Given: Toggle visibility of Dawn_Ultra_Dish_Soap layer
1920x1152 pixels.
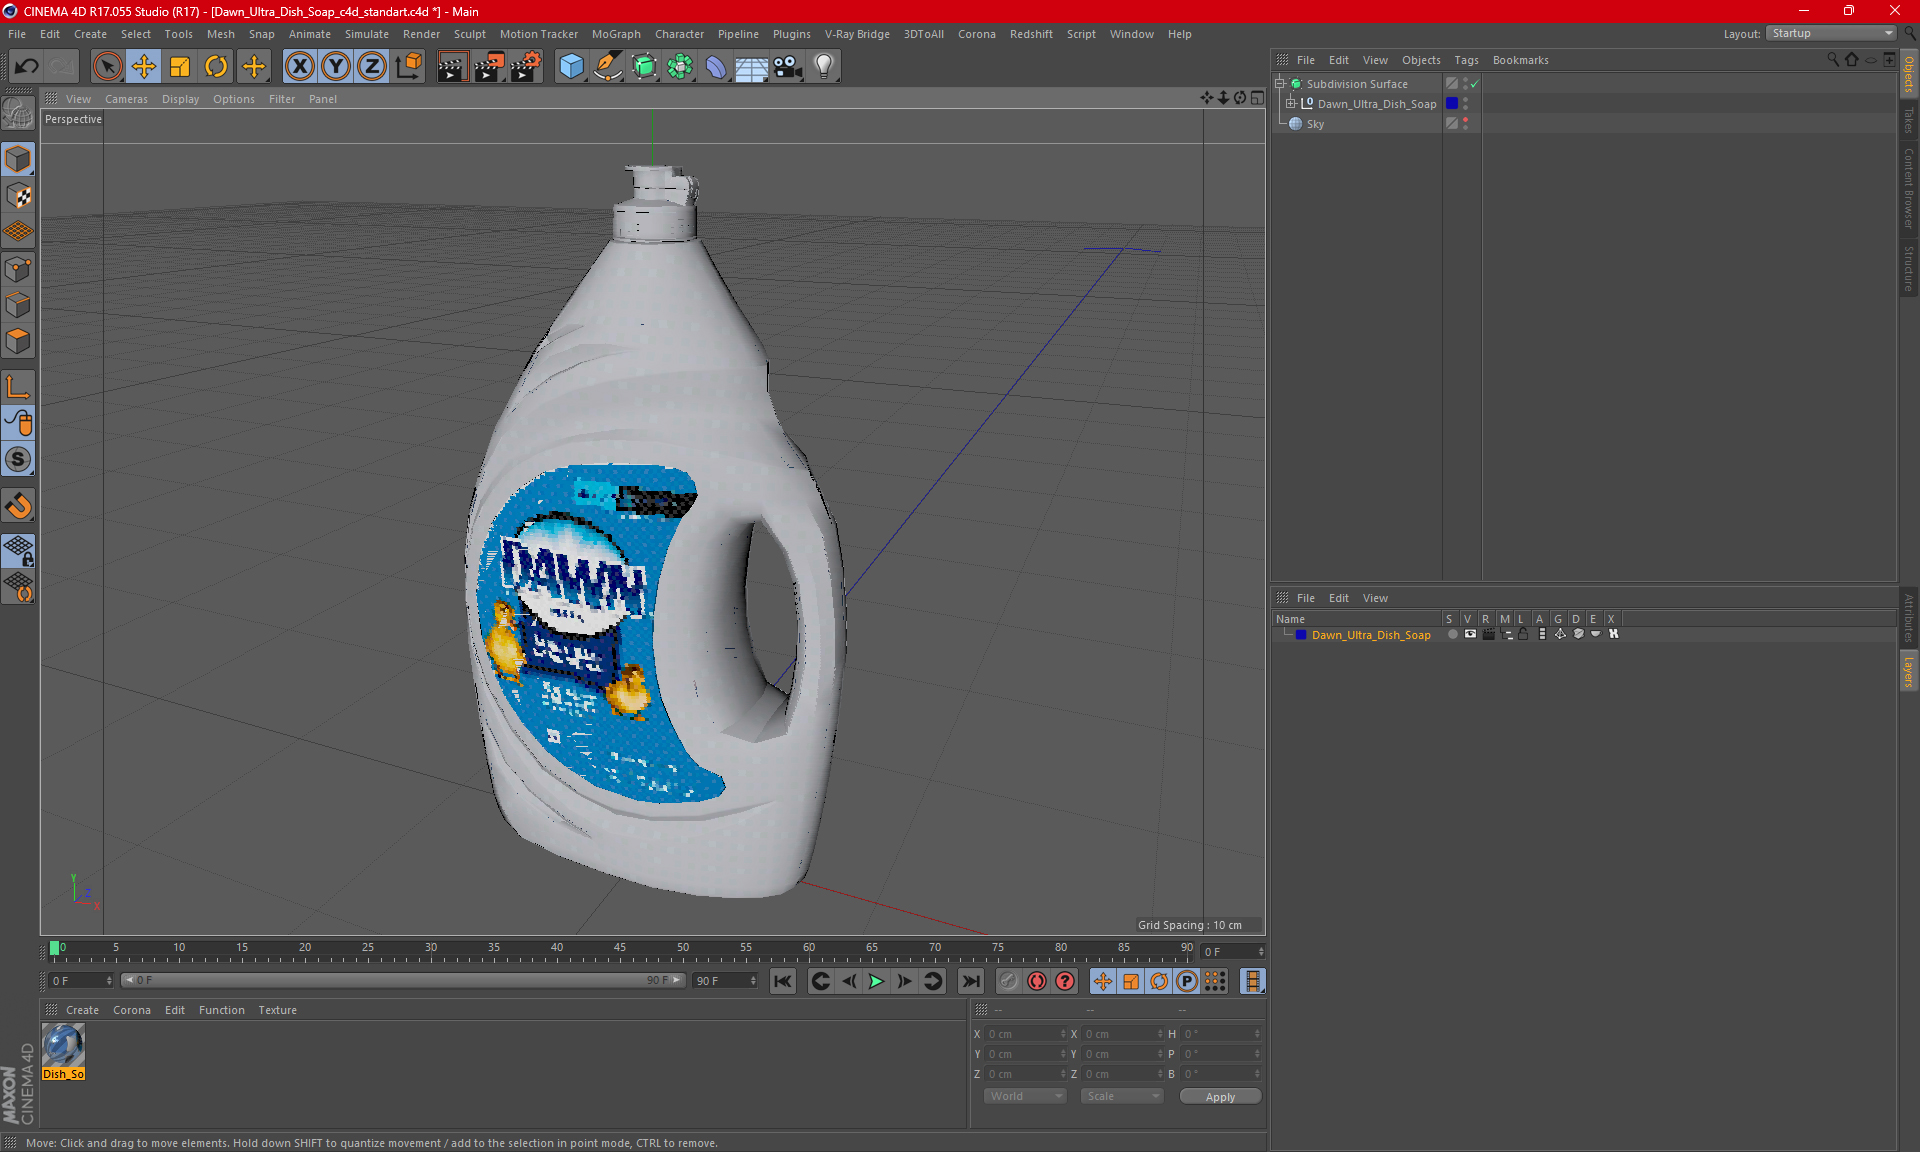Looking at the screenshot, I should coord(1470,634).
